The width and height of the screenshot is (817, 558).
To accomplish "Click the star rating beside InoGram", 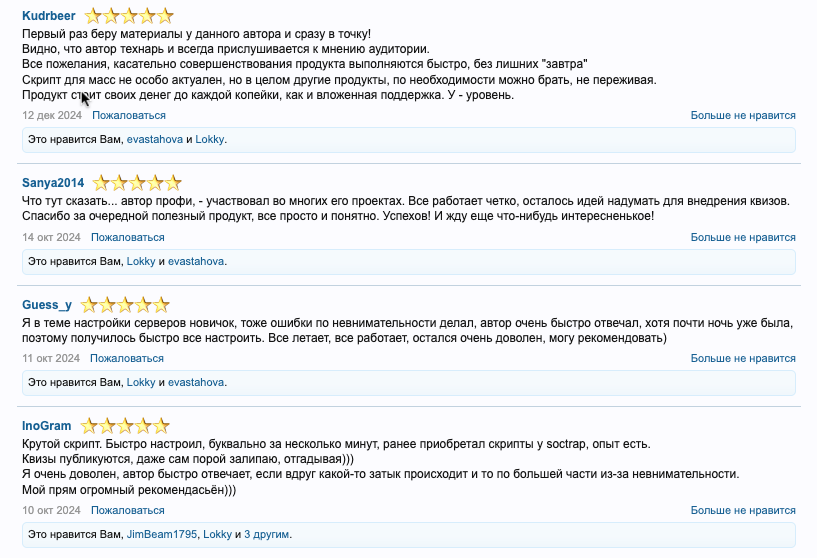I will pos(125,426).
